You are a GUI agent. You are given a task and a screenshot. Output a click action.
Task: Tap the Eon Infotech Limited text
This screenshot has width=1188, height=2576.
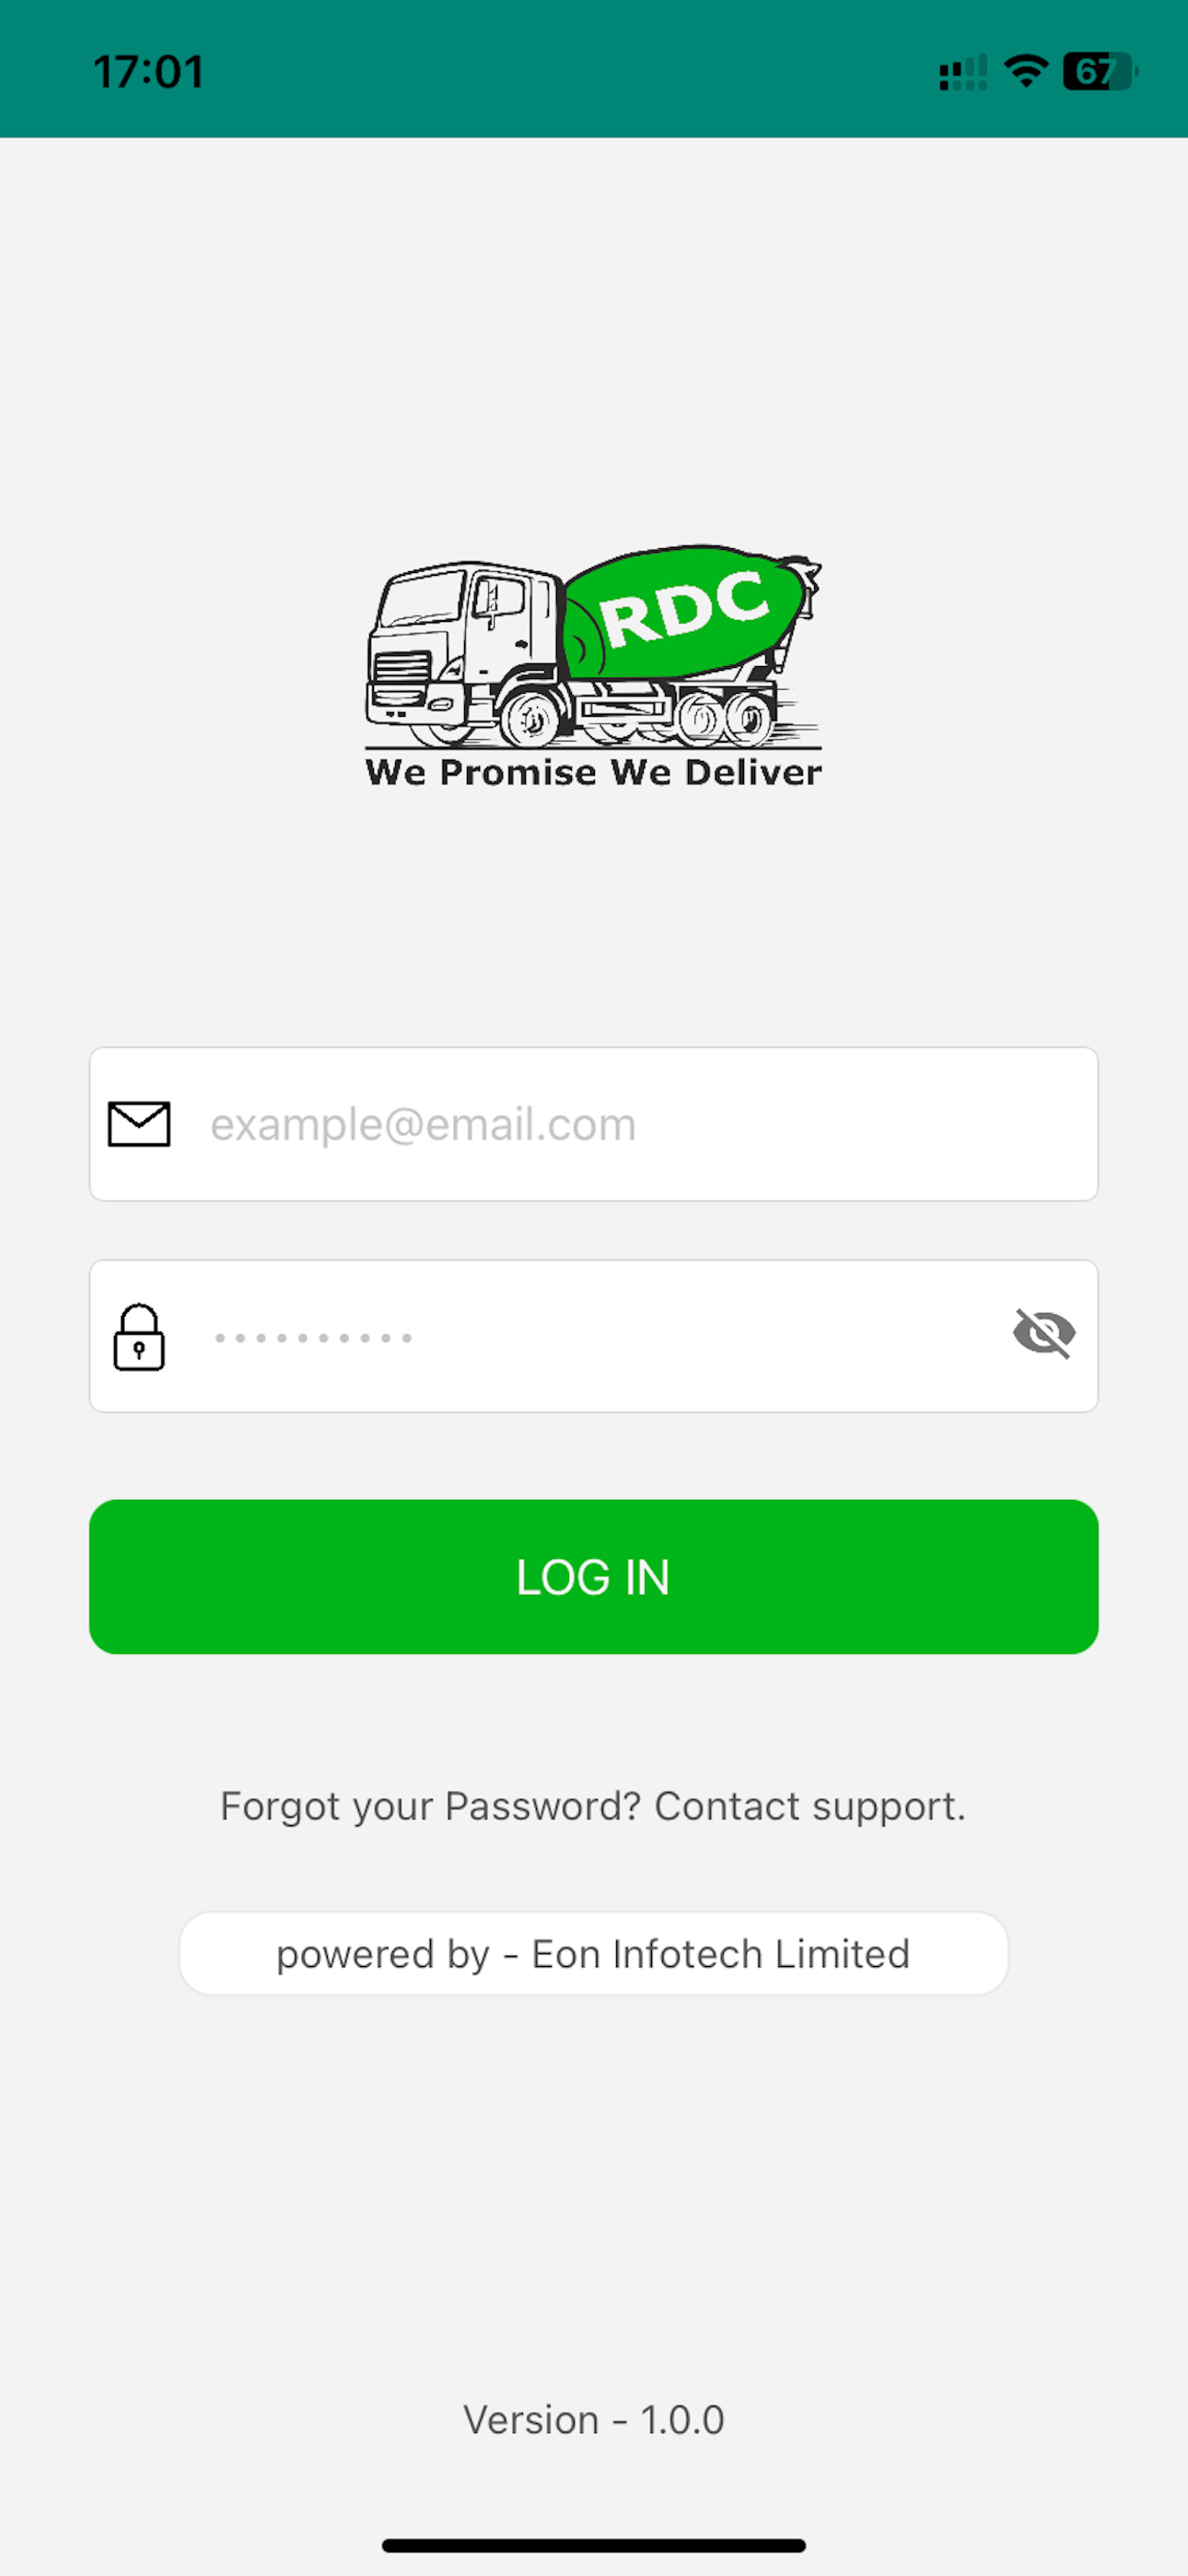click(x=721, y=1953)
